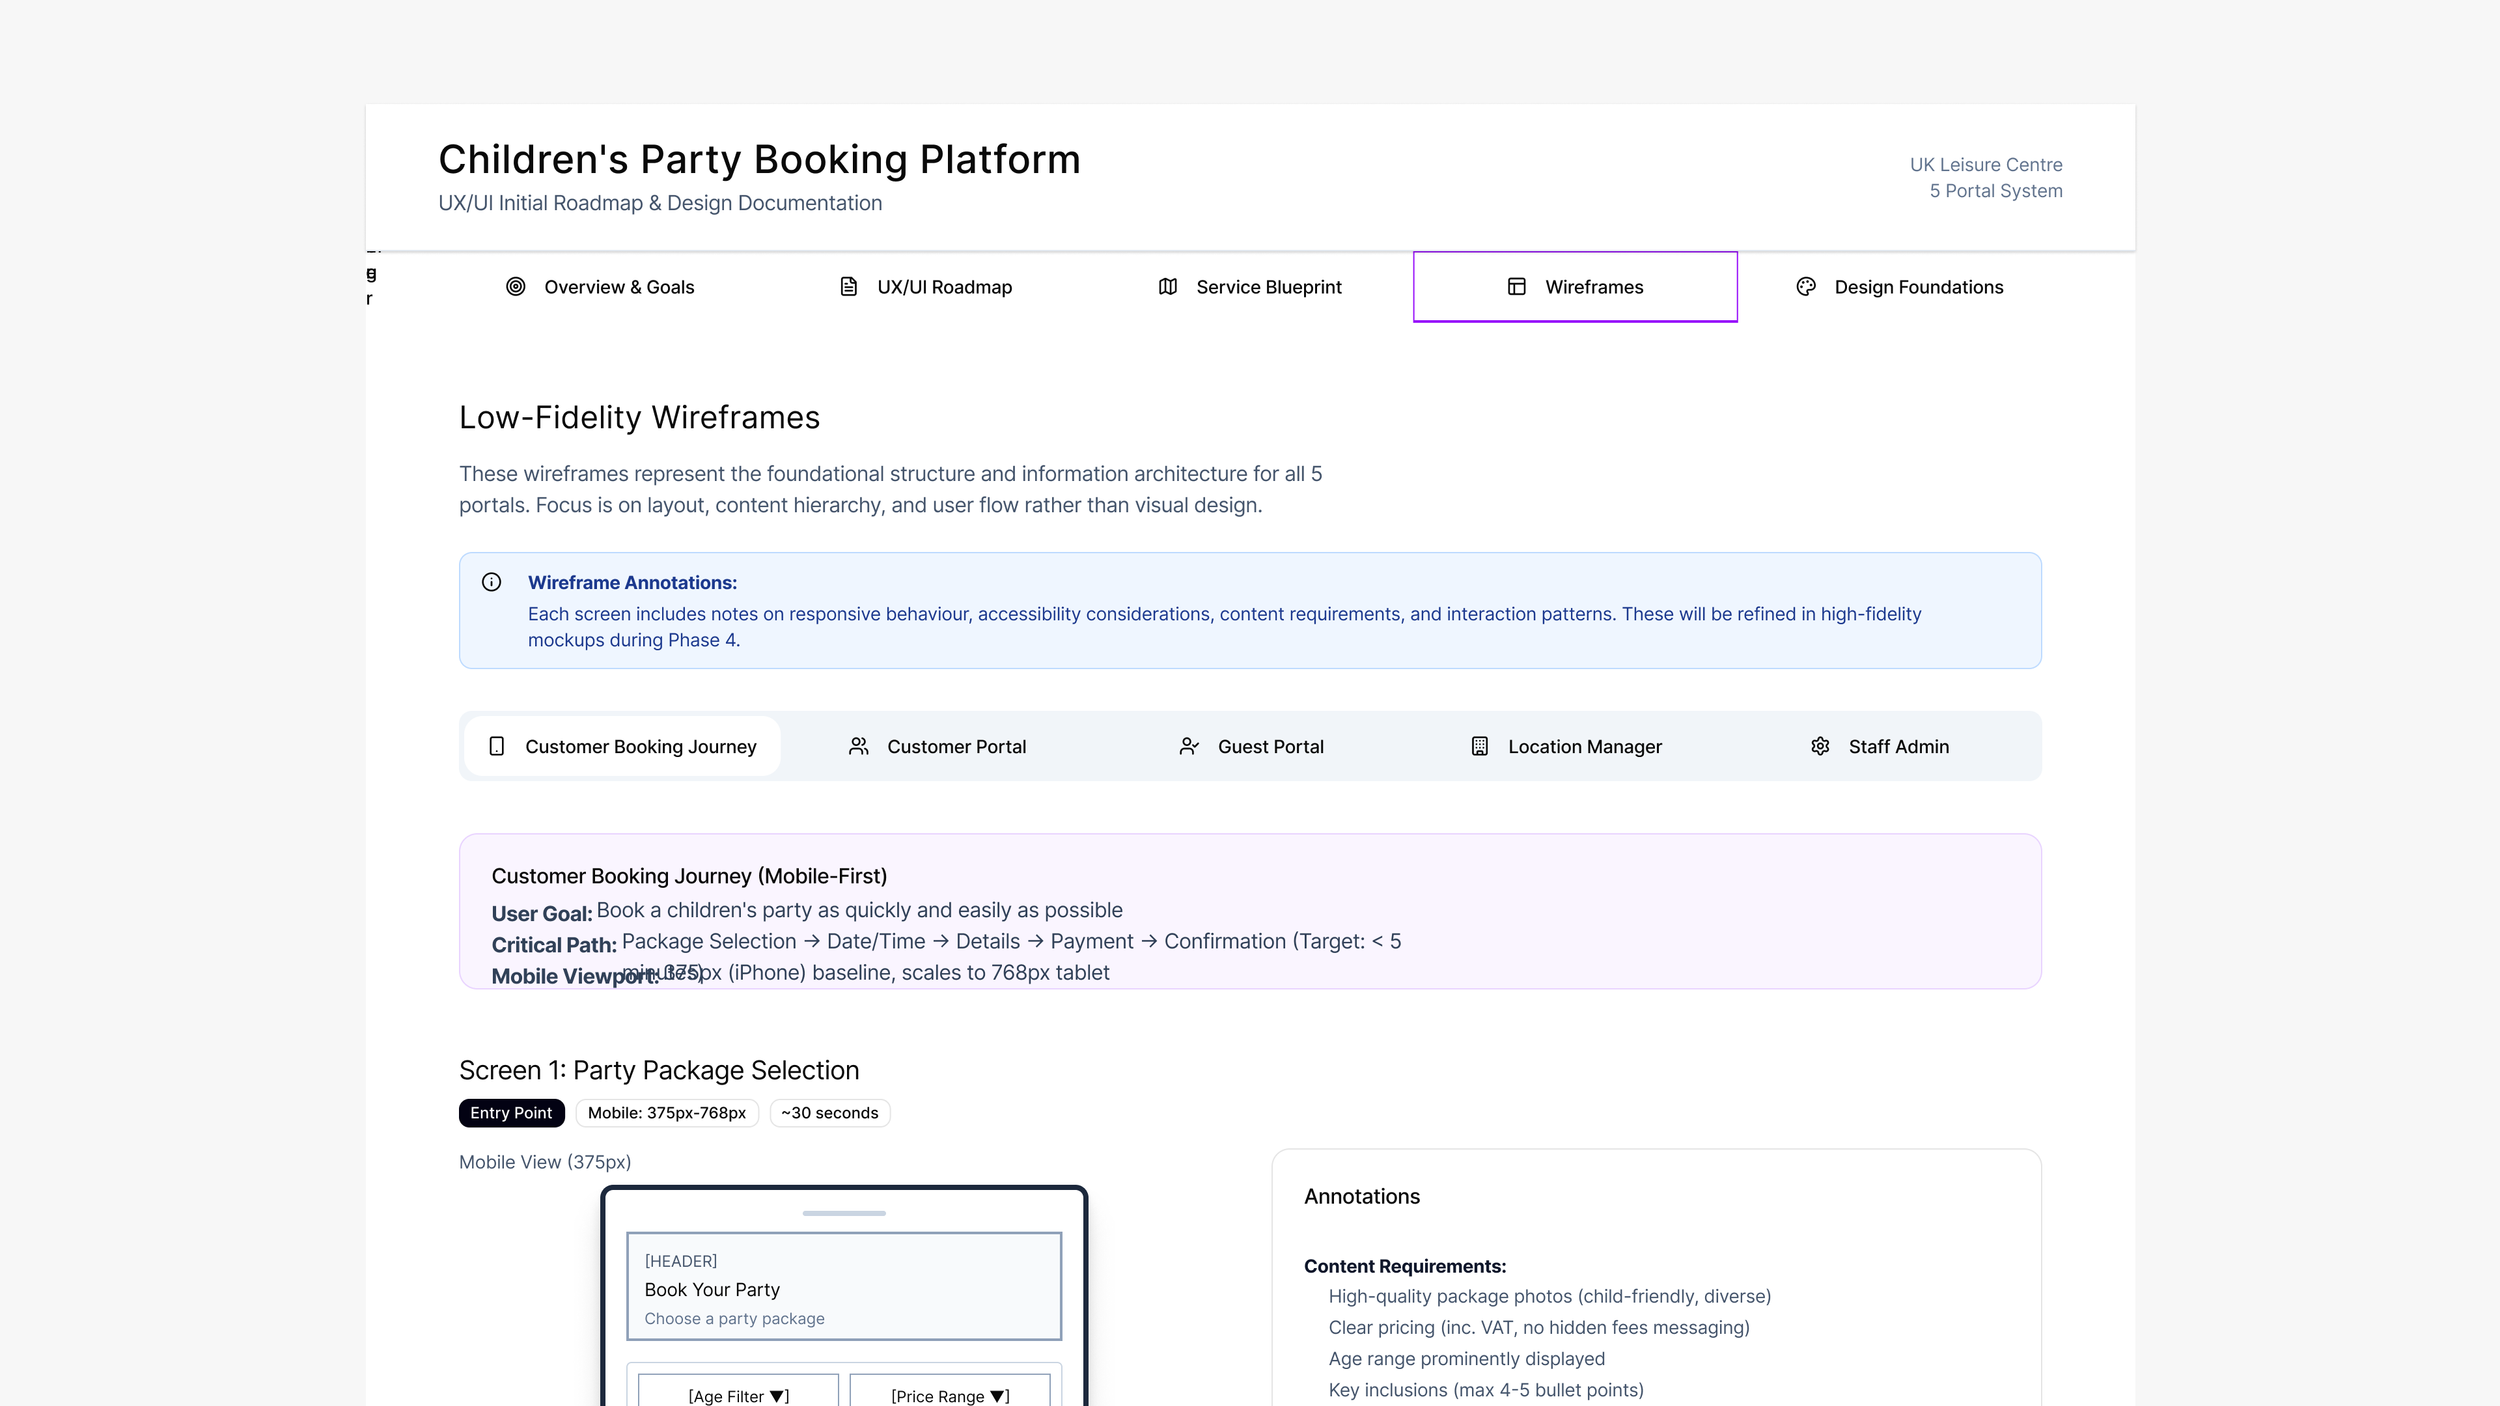Click the palette icon beside Design Foundations

(x=1806, y=287)
